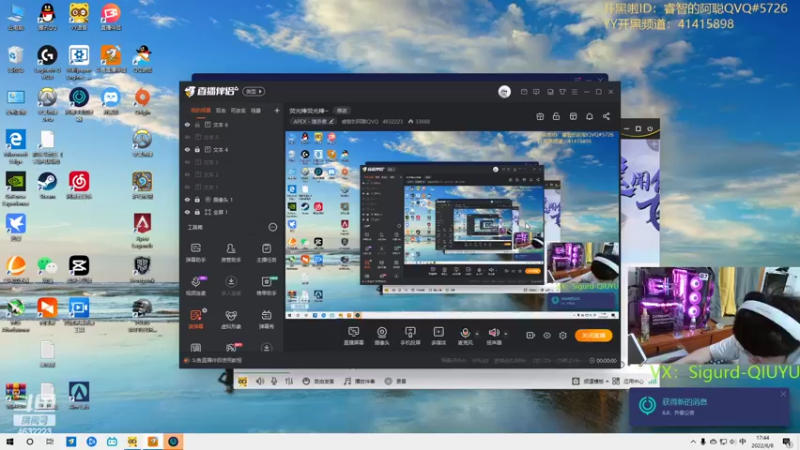Select the 文本 1 layer row
The height and width of the screenshot is (450, 800).
pyautogui.click(x=232, y=187)
